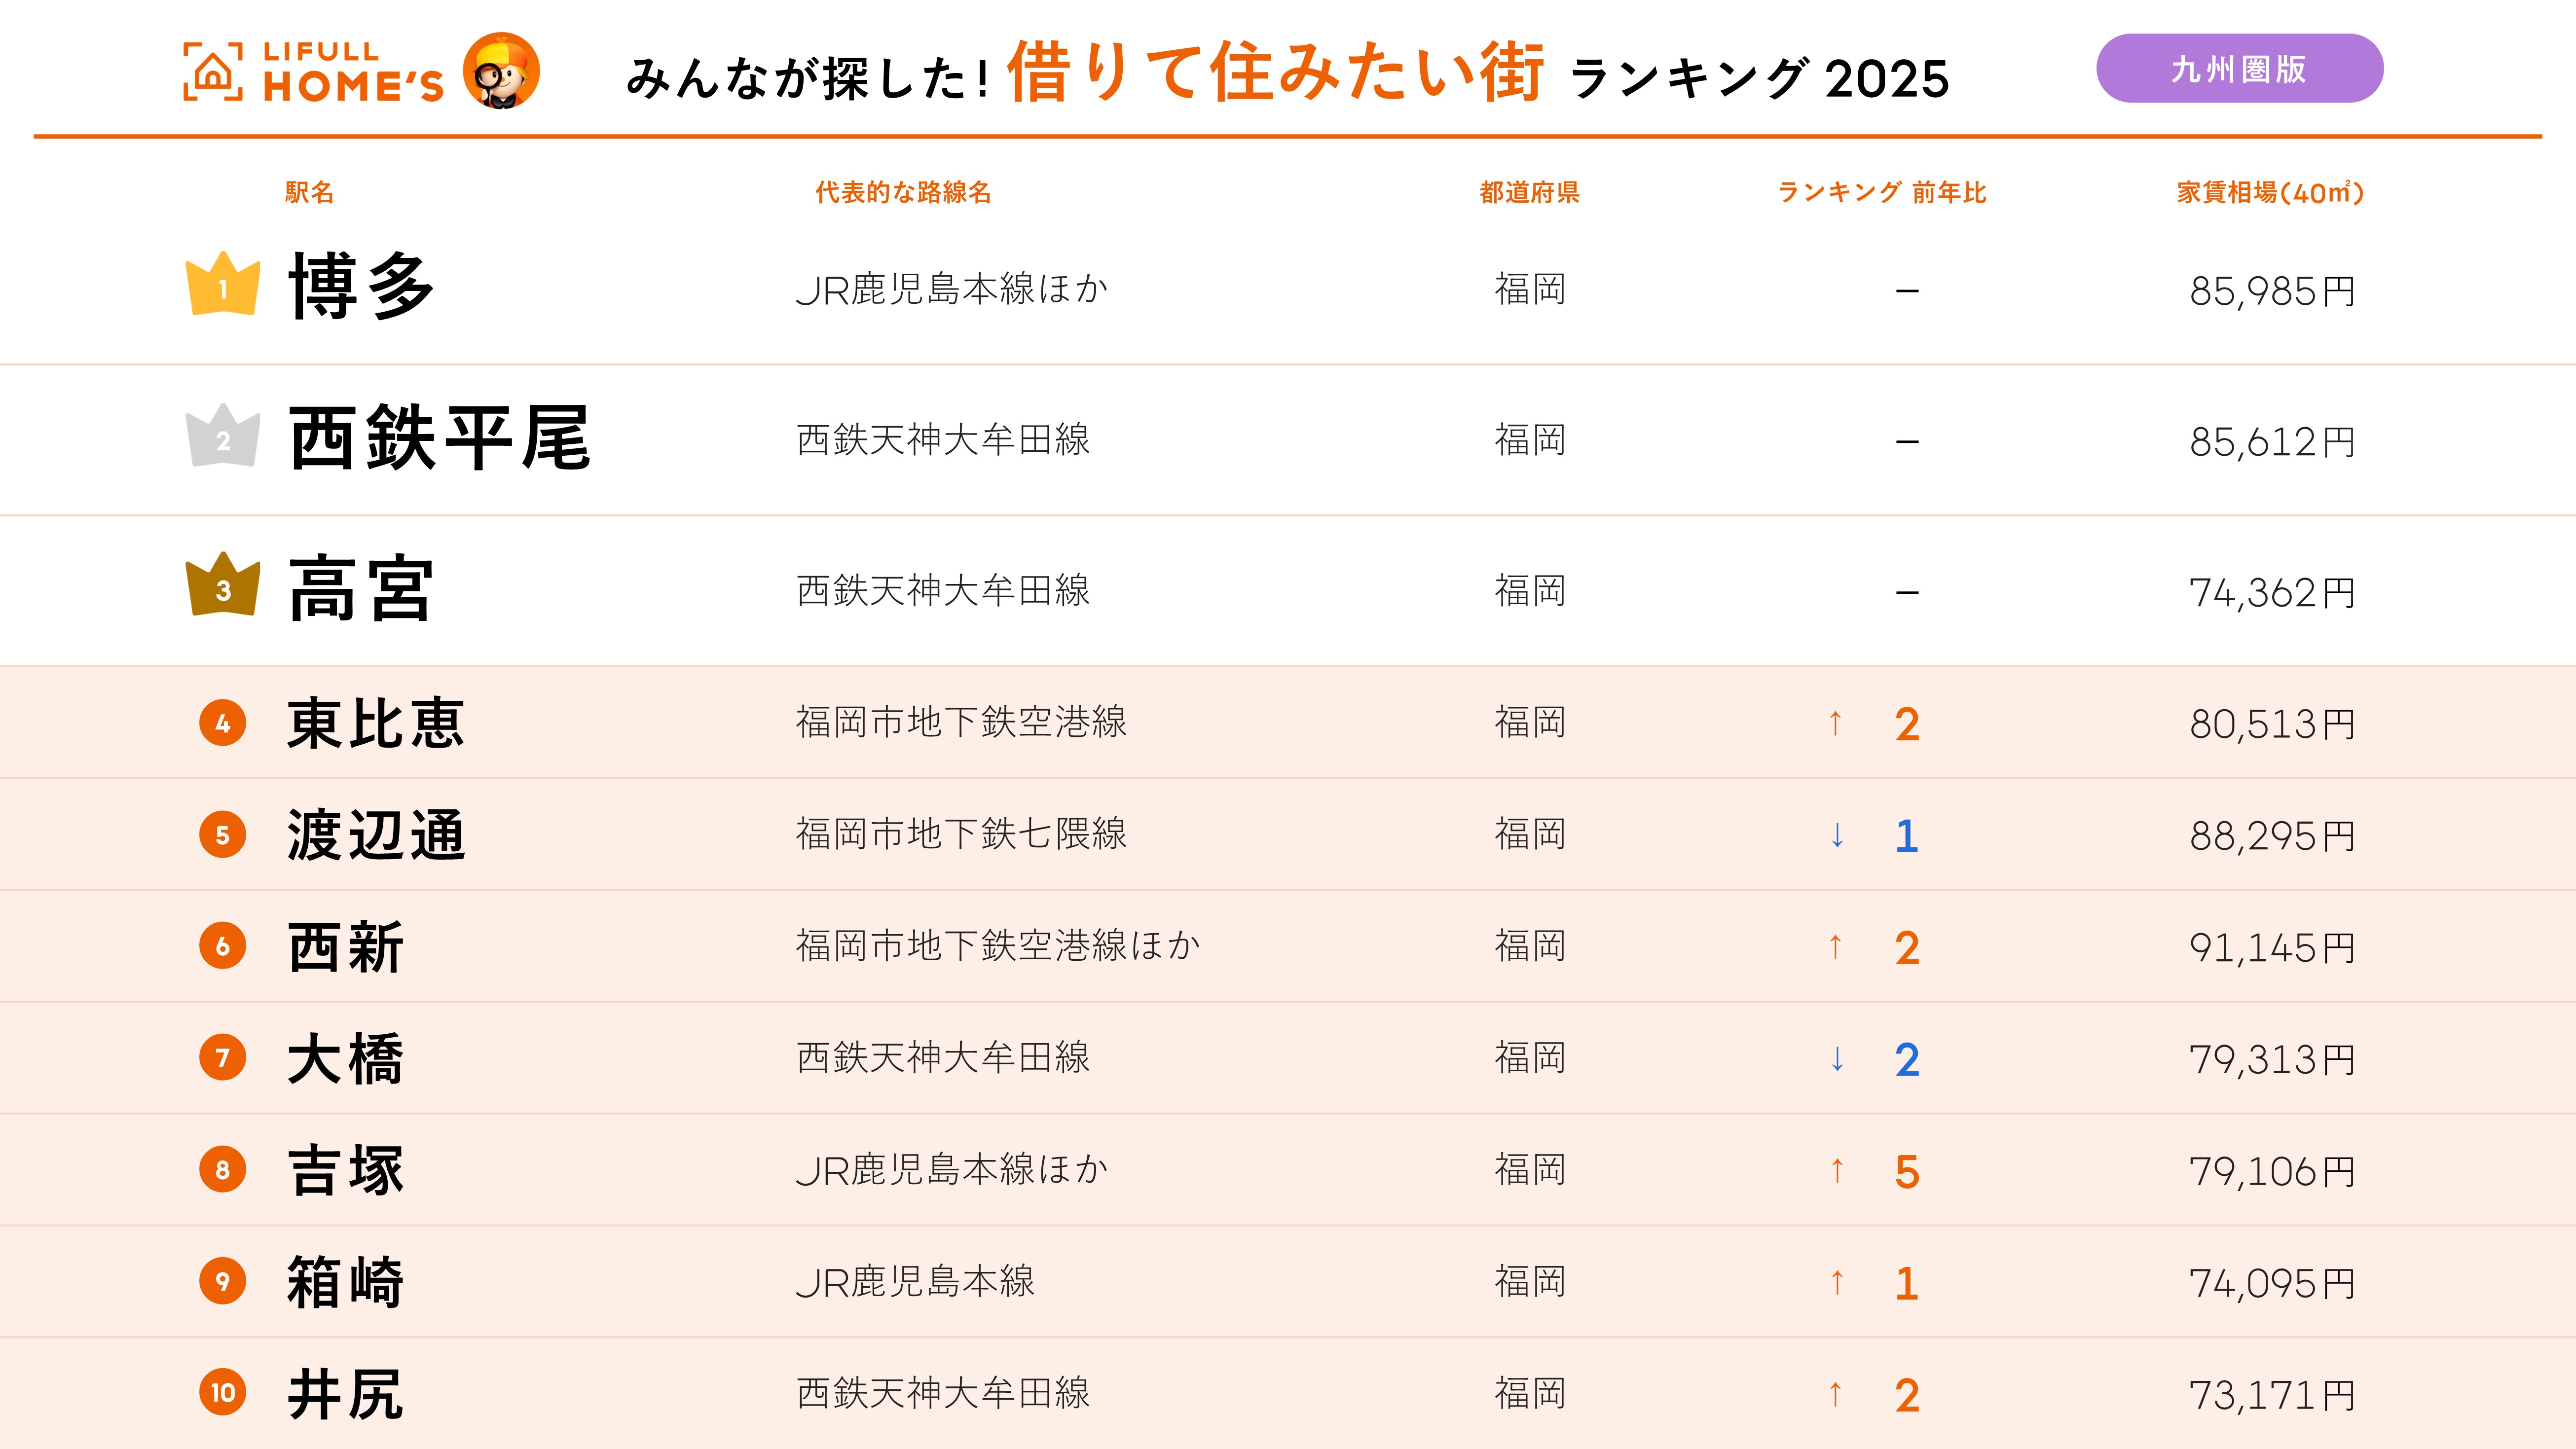Viewport: 2576px width, 1449px height.
Task: Click the 博多 station name
Action: (362, 287)
